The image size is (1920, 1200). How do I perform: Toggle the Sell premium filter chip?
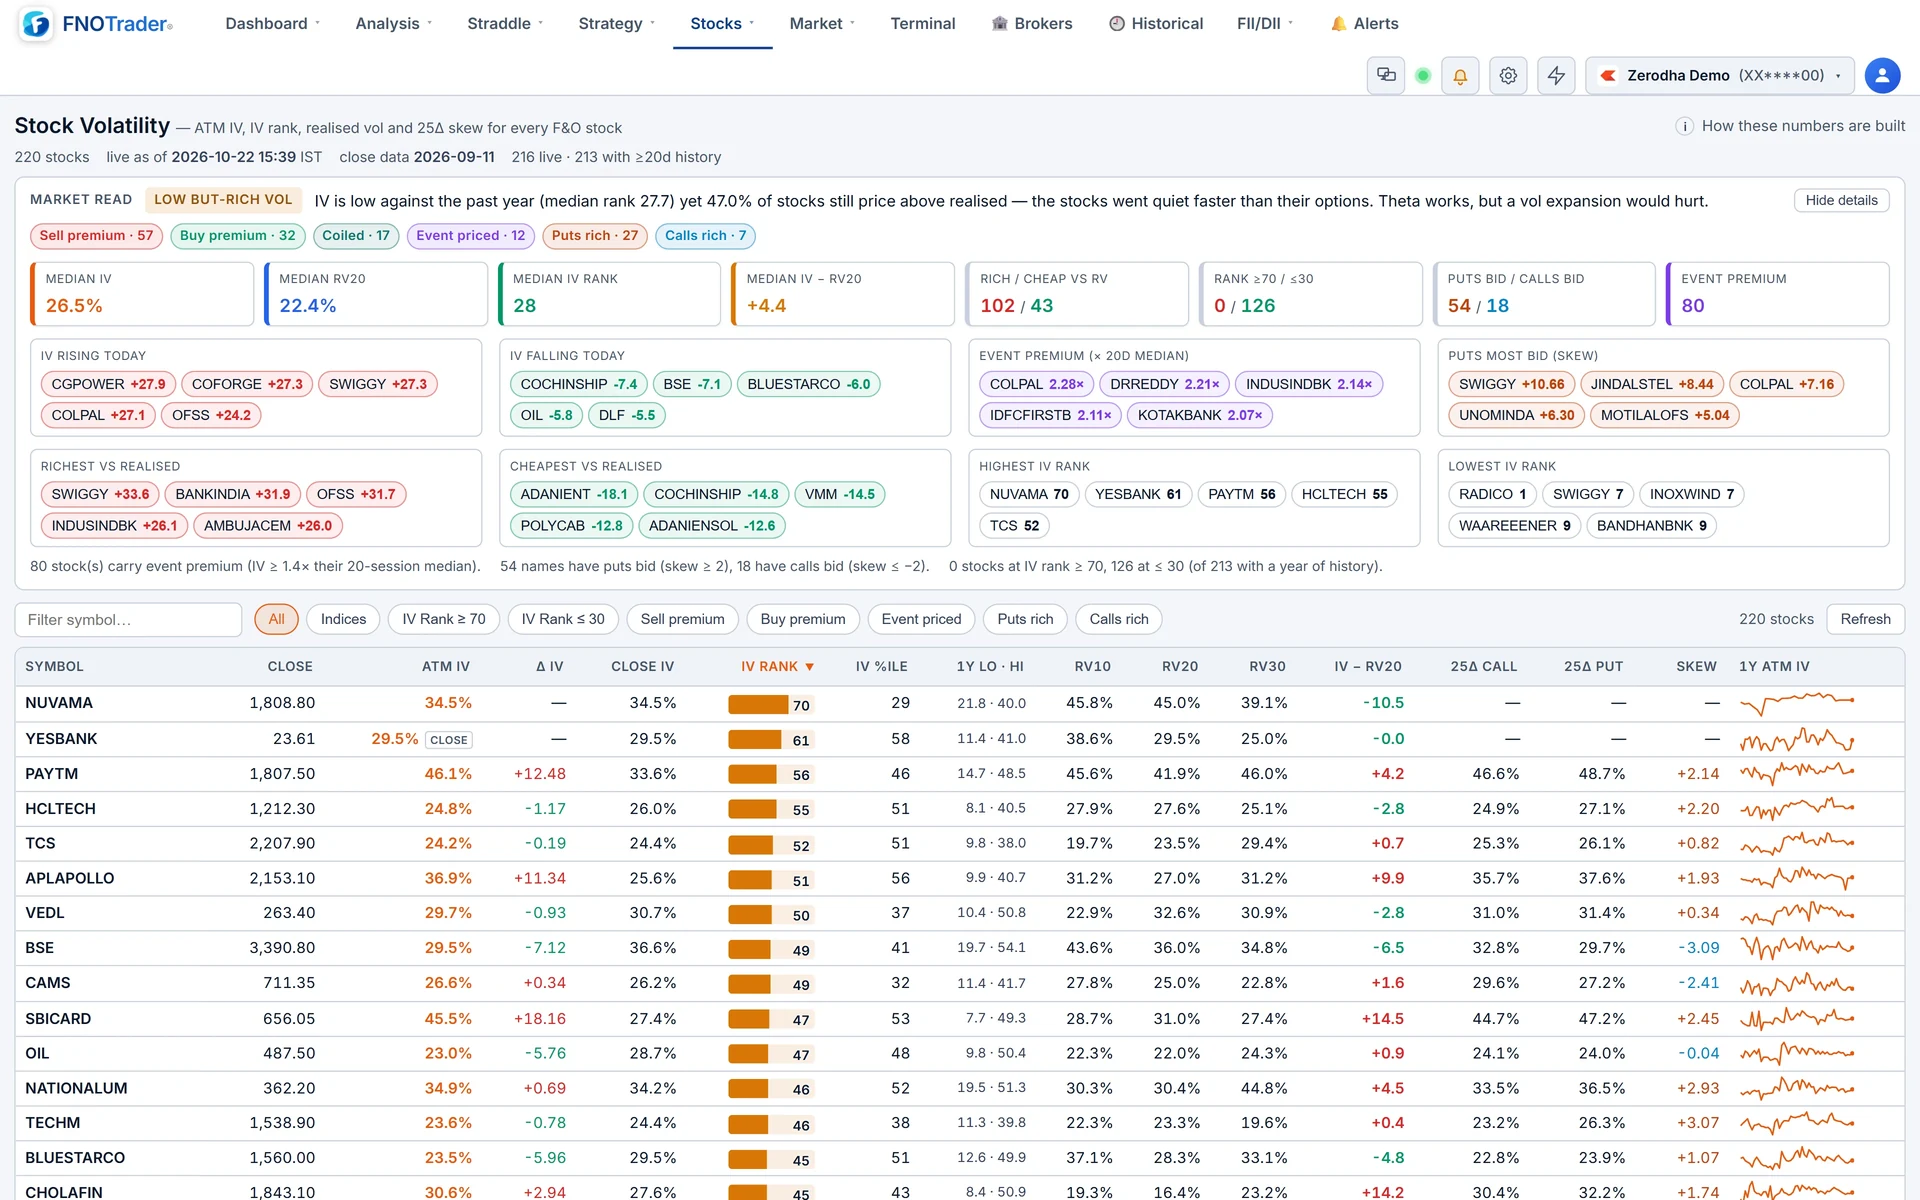click(x=682, y=619)
